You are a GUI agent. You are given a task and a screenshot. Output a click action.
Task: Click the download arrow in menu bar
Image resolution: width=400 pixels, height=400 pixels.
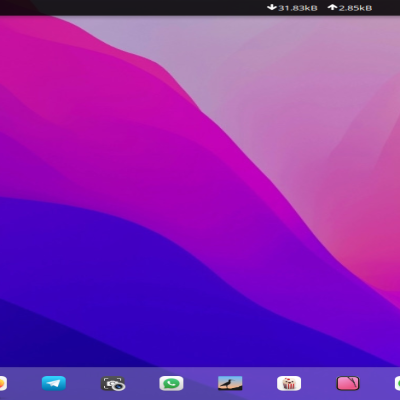pos(272,7)
